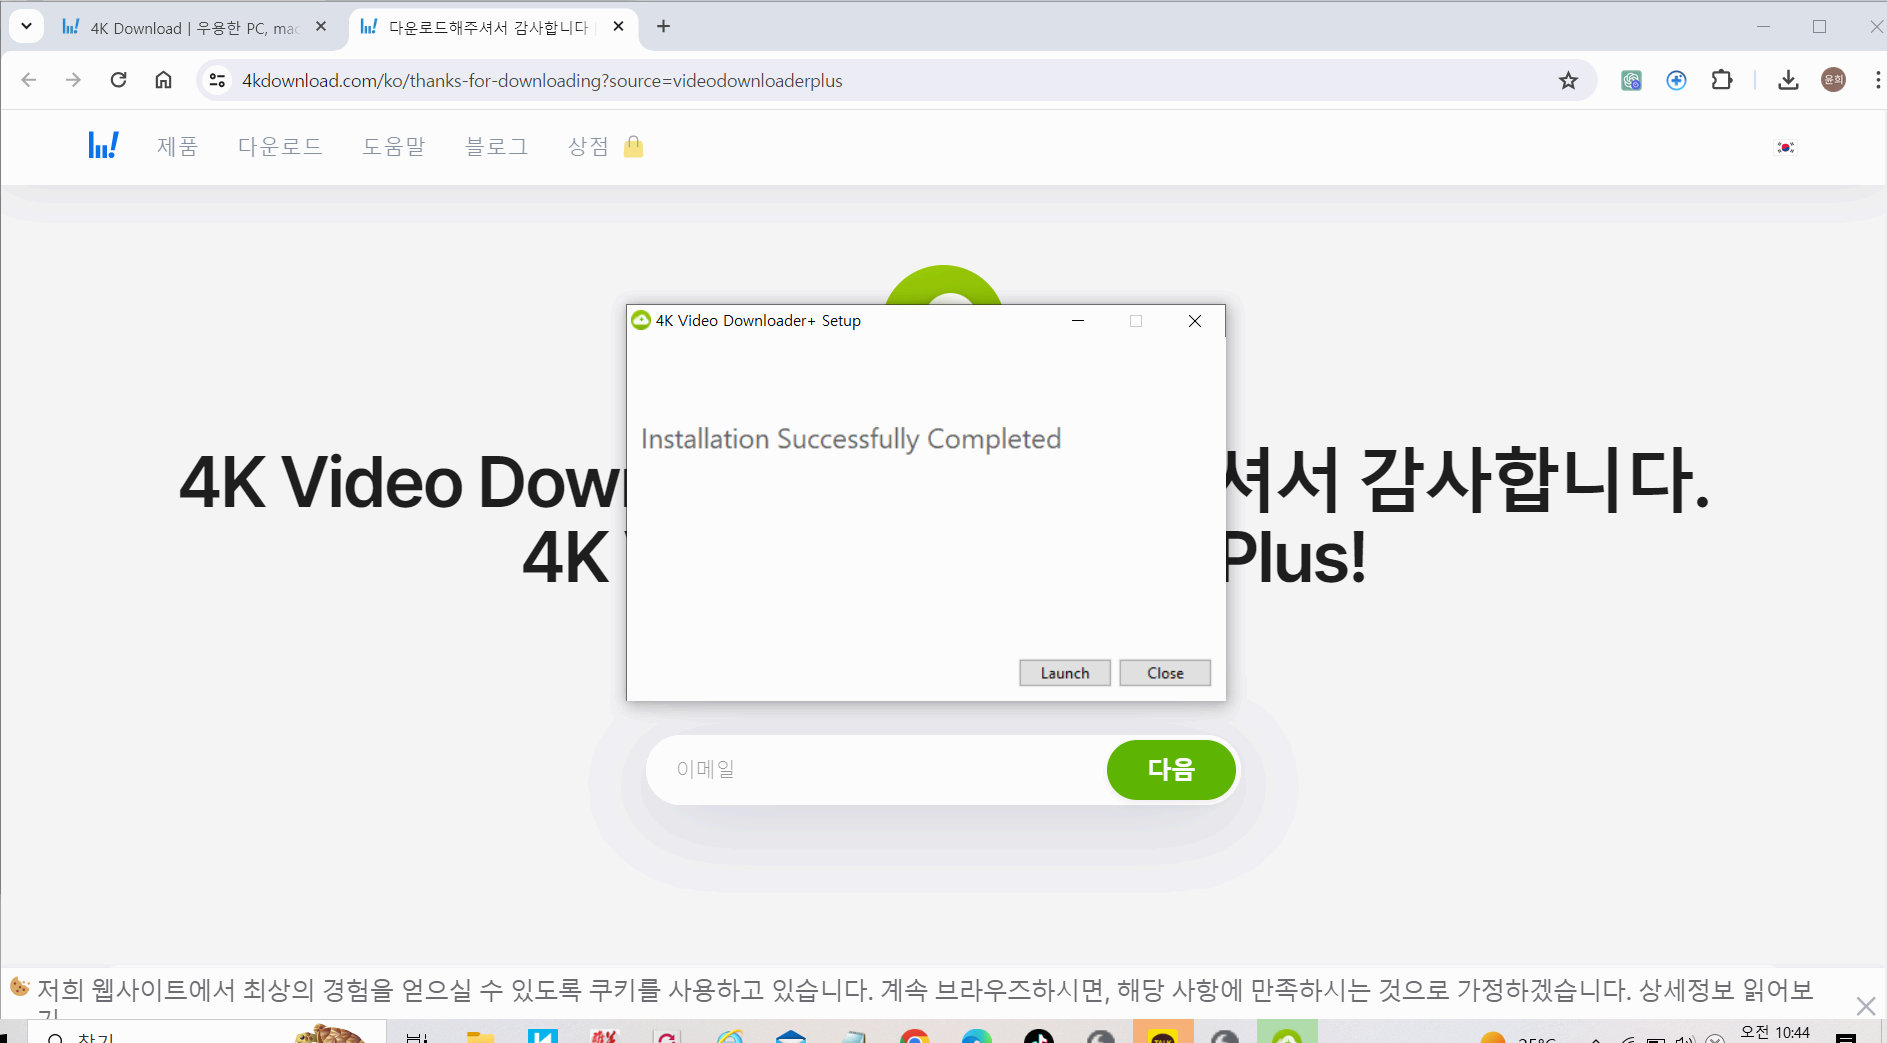The height and width of the screenshot is (1043, 1887).
Task: Click the browser forward arrow
Action: (73, 80)
